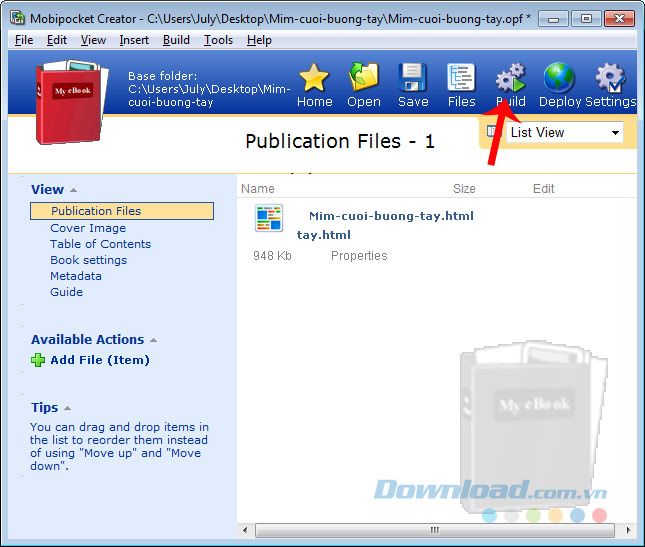
Task: Select Publication Files in the View list
Action: coord(122,211)
